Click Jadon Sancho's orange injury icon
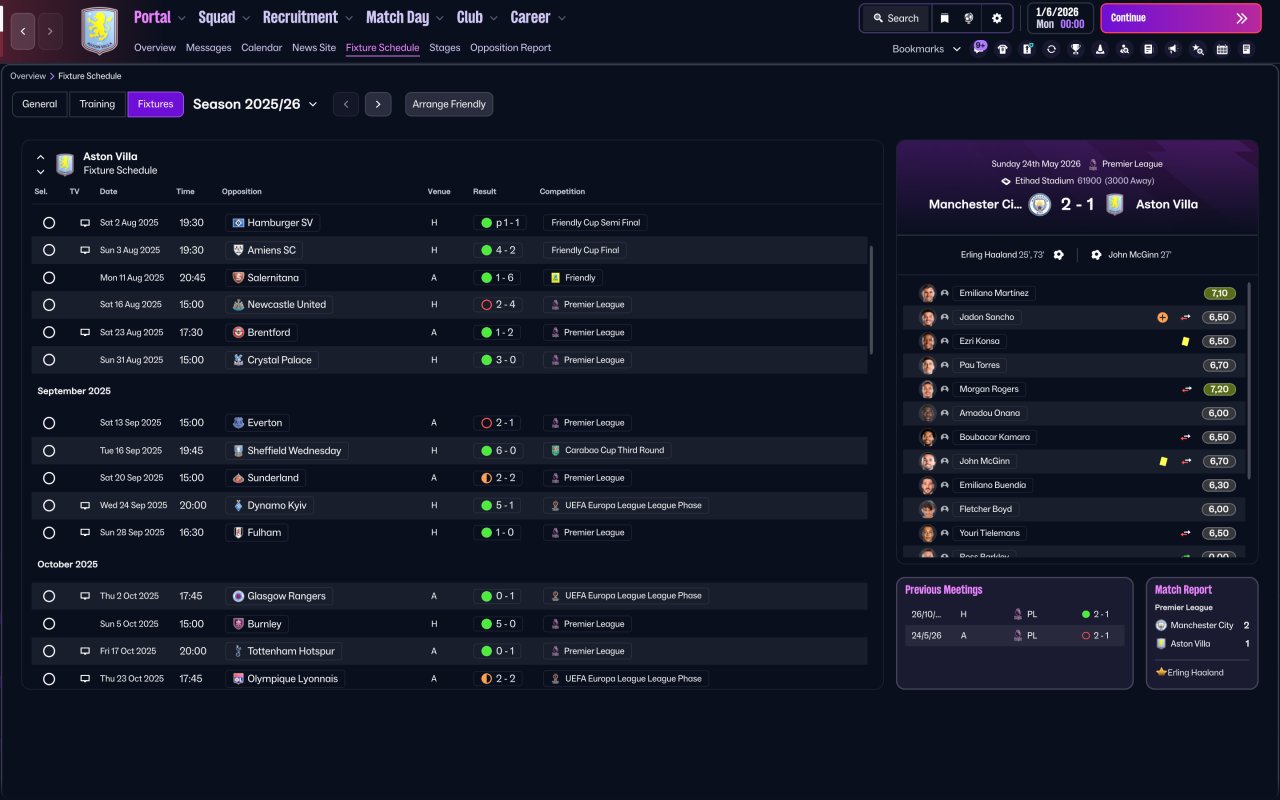Screen dimensions: 1280x800 1162,317
